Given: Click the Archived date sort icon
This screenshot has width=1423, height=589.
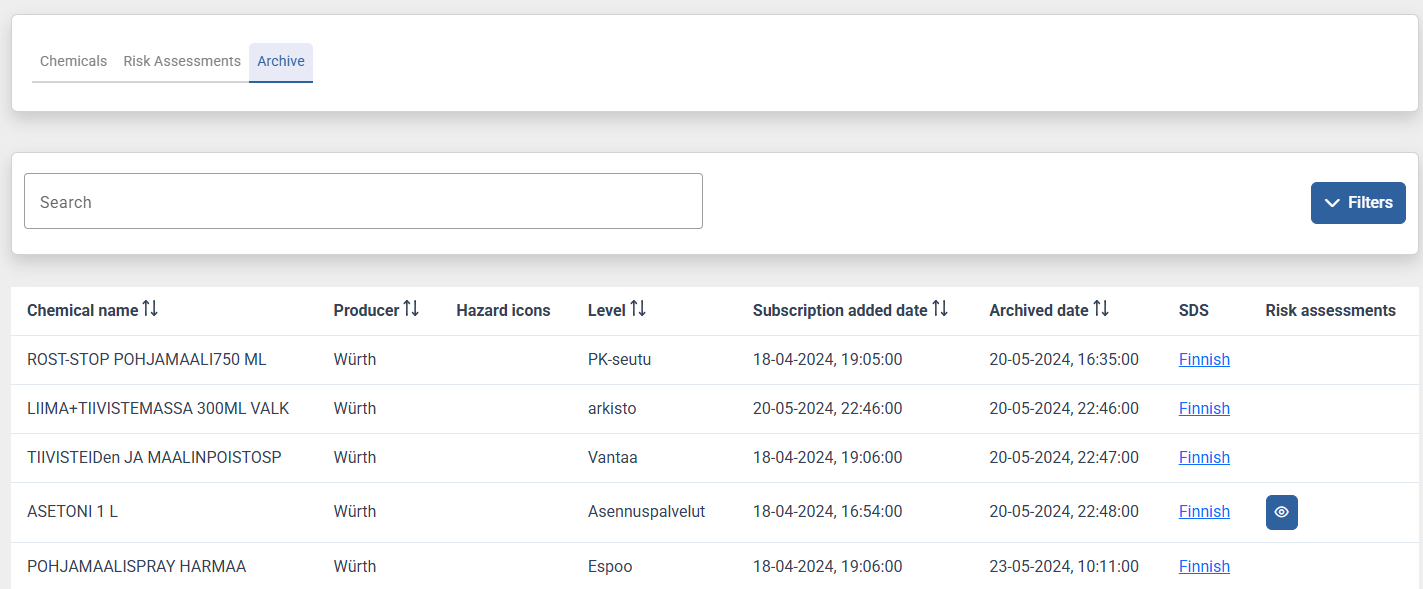Looking at the screenshot, I should (x=1101, y=309).
